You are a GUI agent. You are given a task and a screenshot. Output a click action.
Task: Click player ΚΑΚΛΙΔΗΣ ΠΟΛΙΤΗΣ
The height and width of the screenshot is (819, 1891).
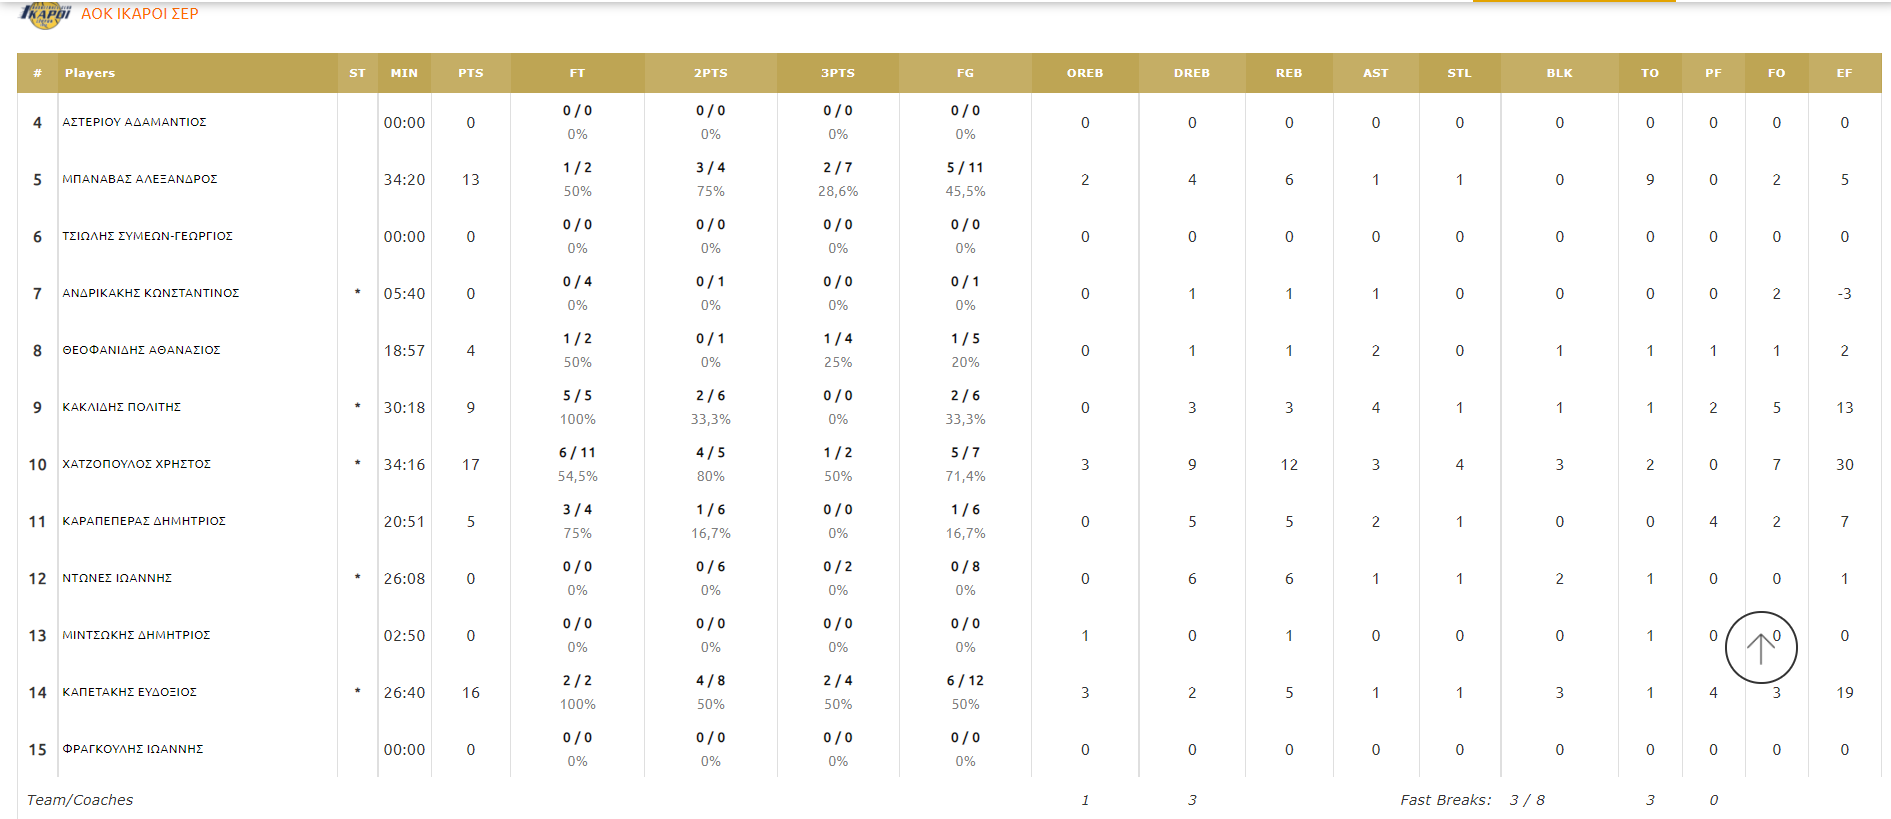click(122, 407)
